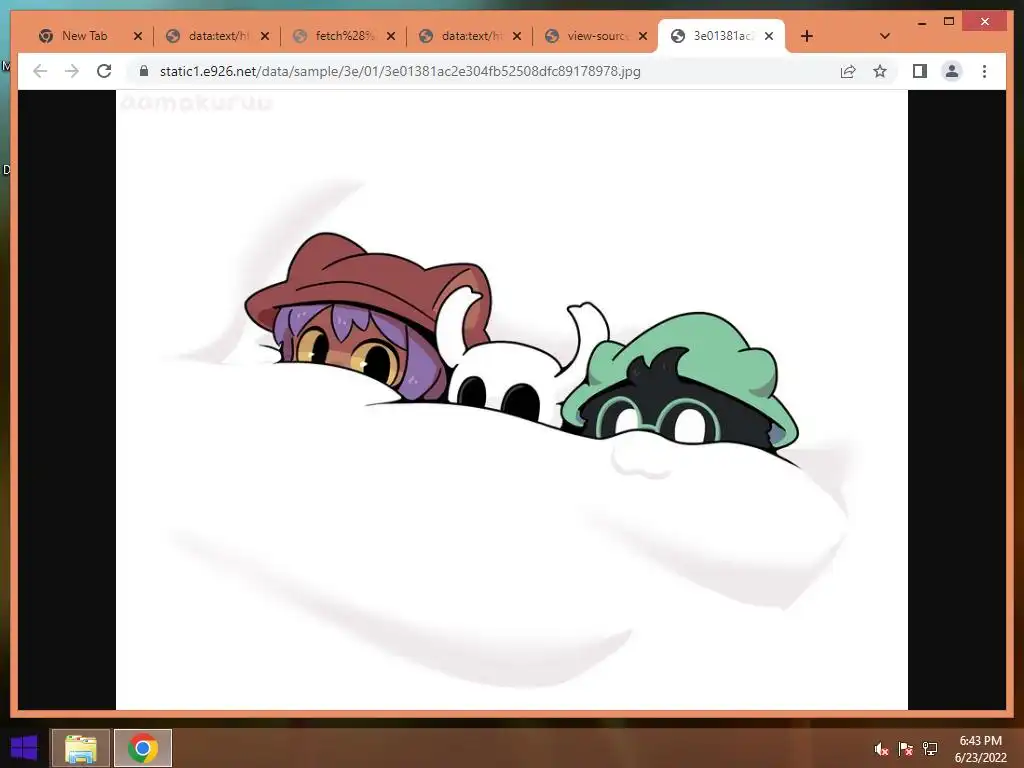Close the fetch%28% tab
Screen dimensions: 1024x768
(x=391, y=36)
